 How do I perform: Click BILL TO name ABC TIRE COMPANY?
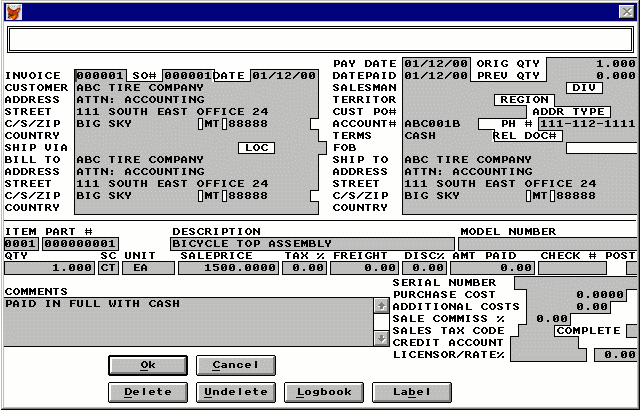click(140, 160)
